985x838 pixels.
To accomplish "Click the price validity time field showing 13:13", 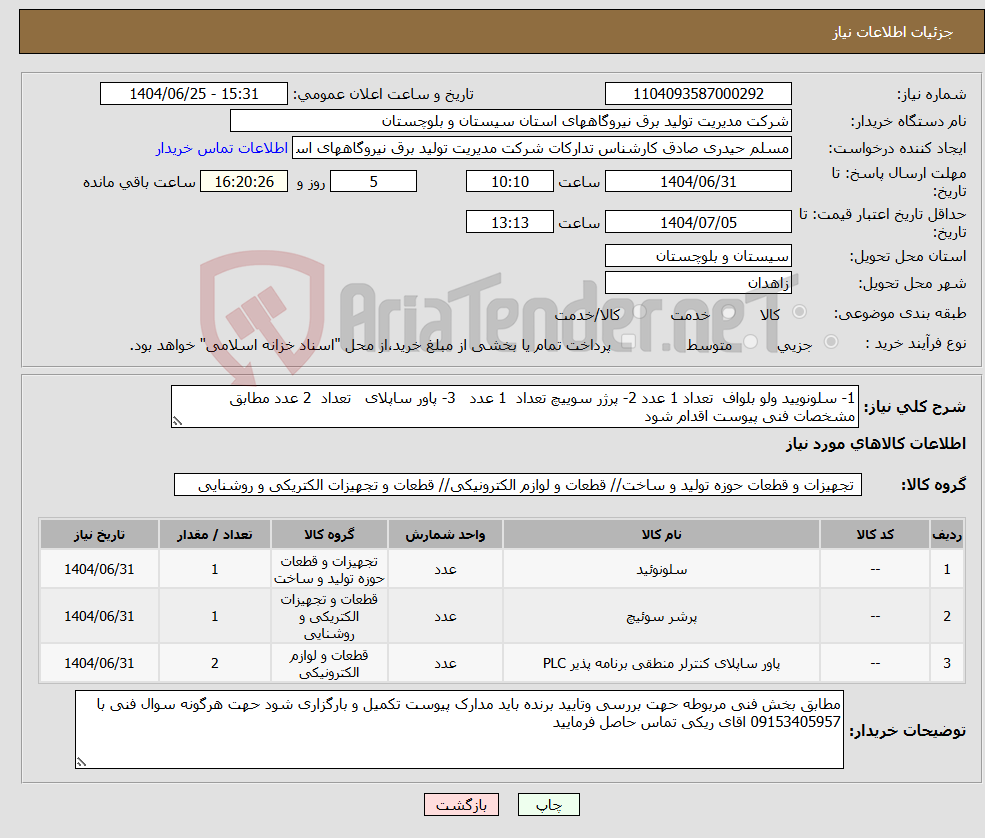I will click(510, 221).
